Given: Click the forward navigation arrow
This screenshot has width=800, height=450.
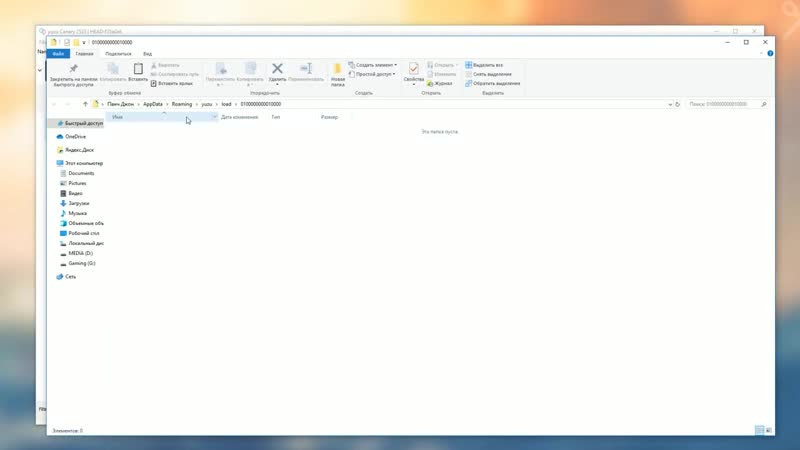Looking at the screenshot, I should pos(67,104).
